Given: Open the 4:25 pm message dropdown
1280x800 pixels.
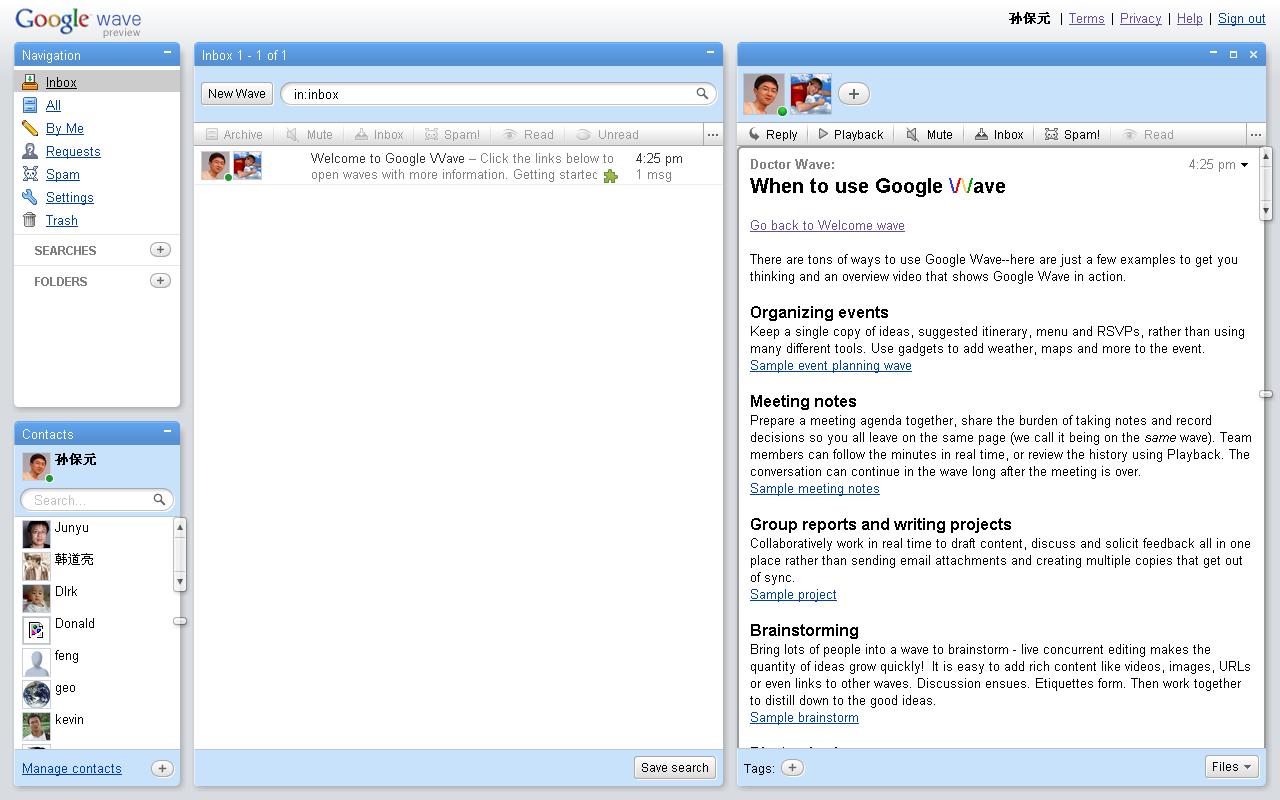Looking at the screenshot, I should point(1245,165).
